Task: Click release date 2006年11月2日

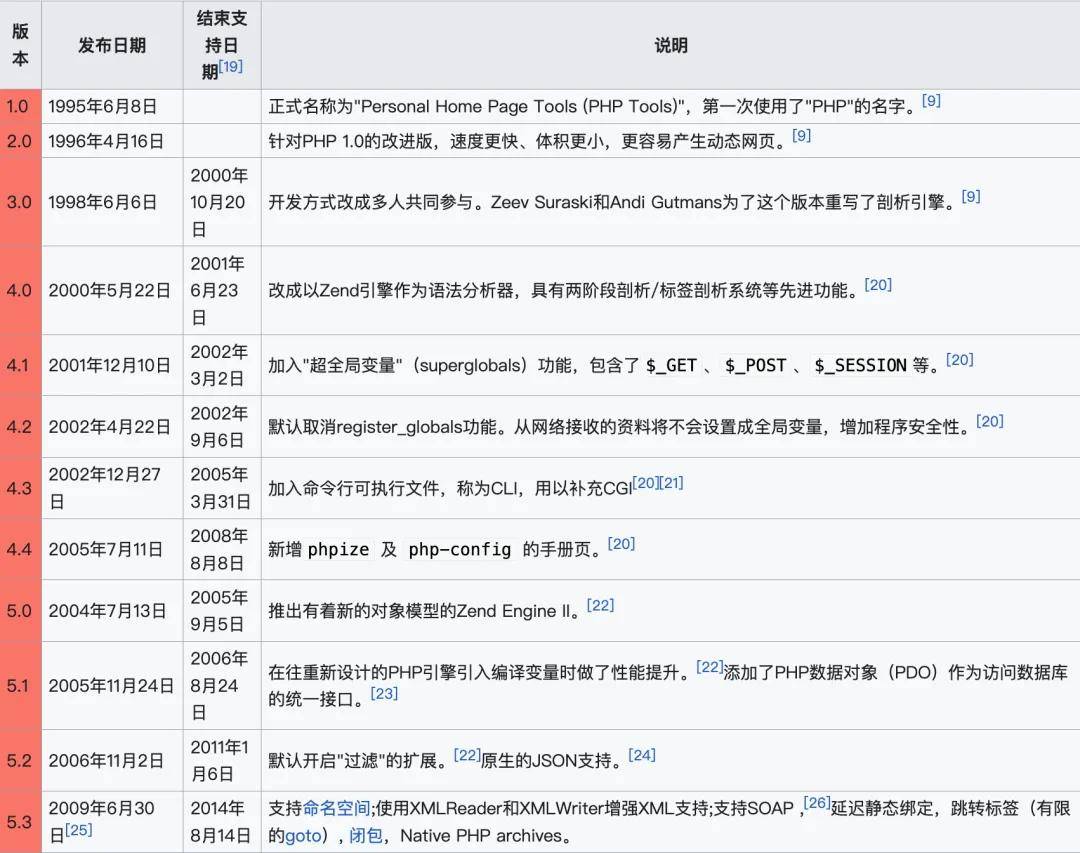Action: (x=105, y=761)
